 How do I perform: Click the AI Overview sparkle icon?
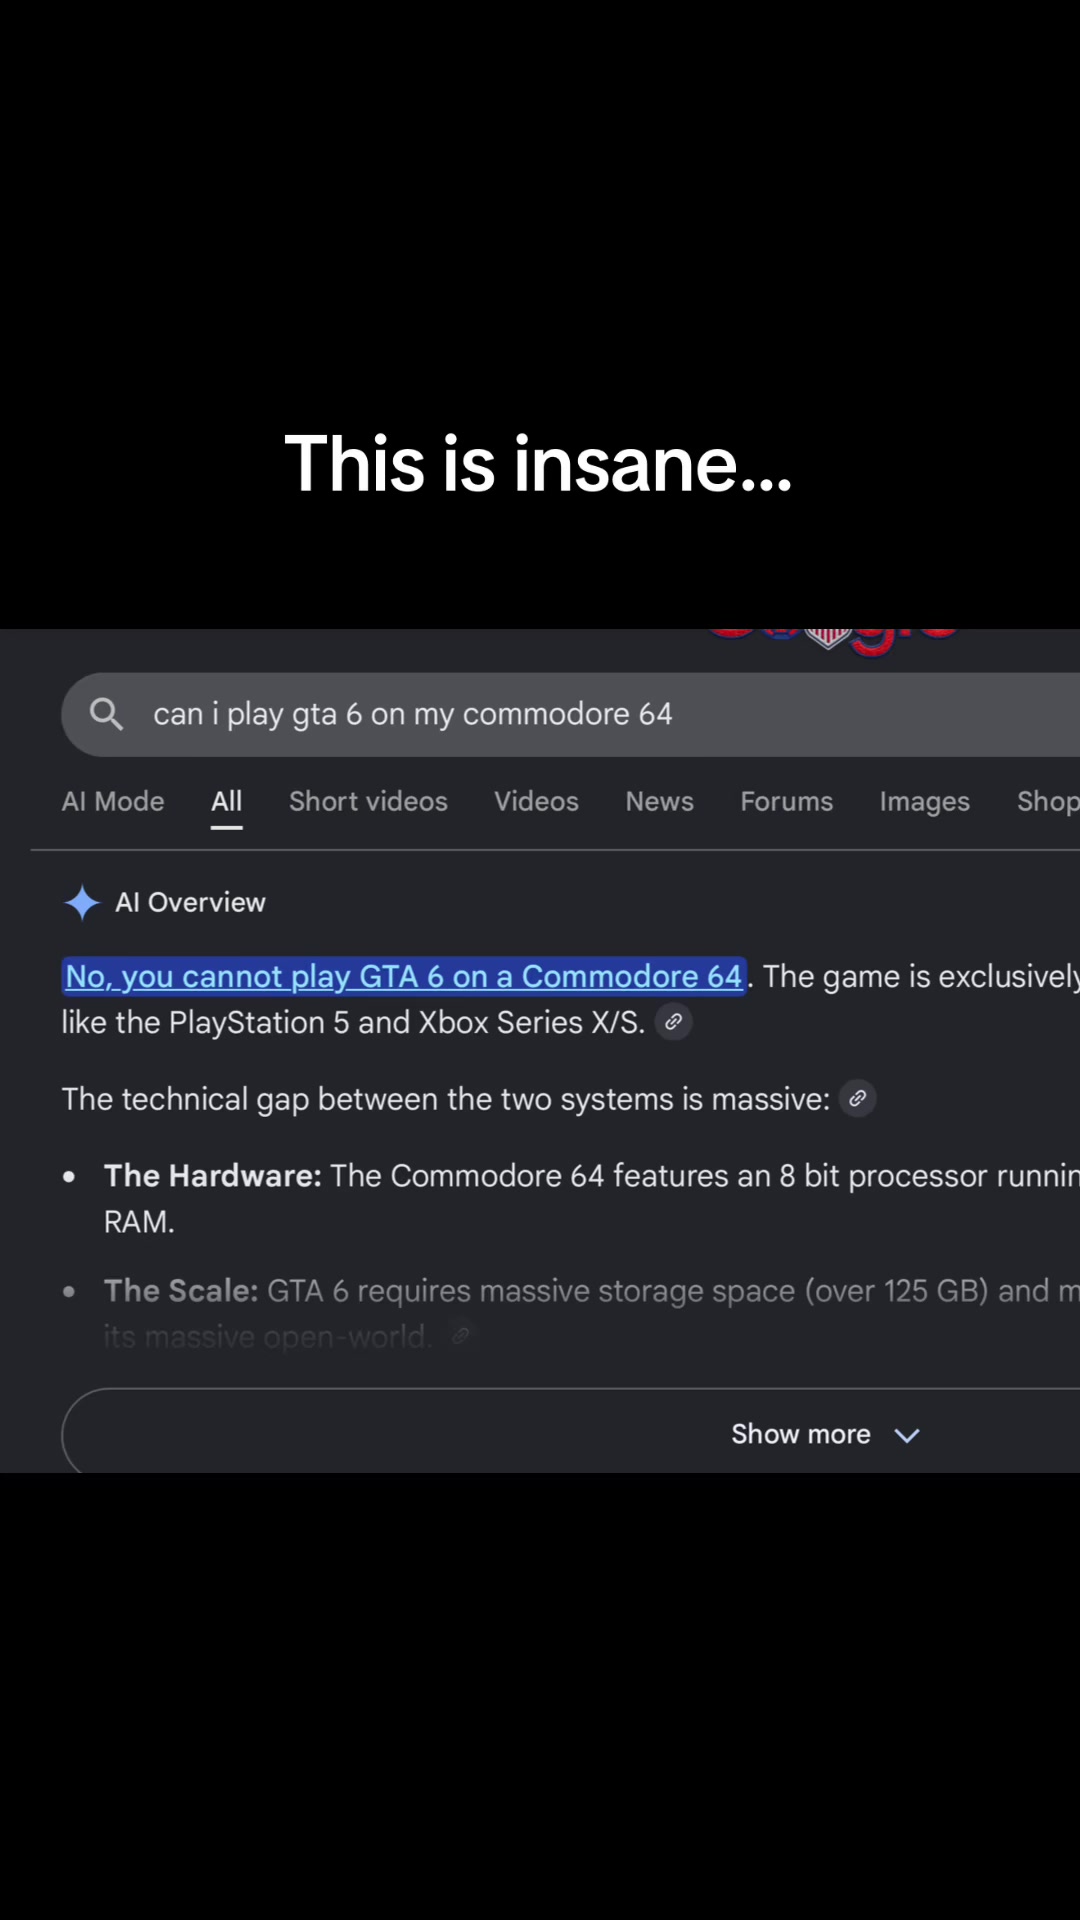82,903
